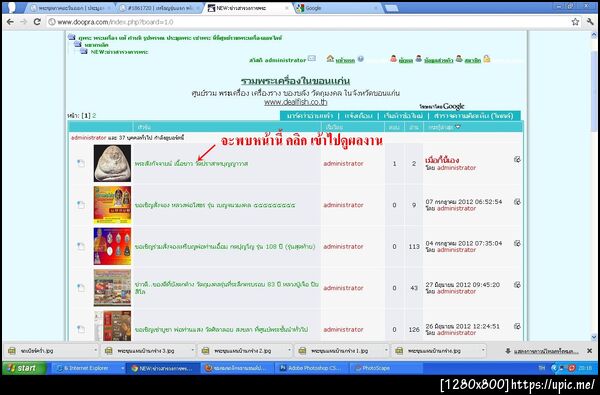Click last-post icon for 04 2012 07:35:04 row
600x395 pixels.
(x=517, y=243)
